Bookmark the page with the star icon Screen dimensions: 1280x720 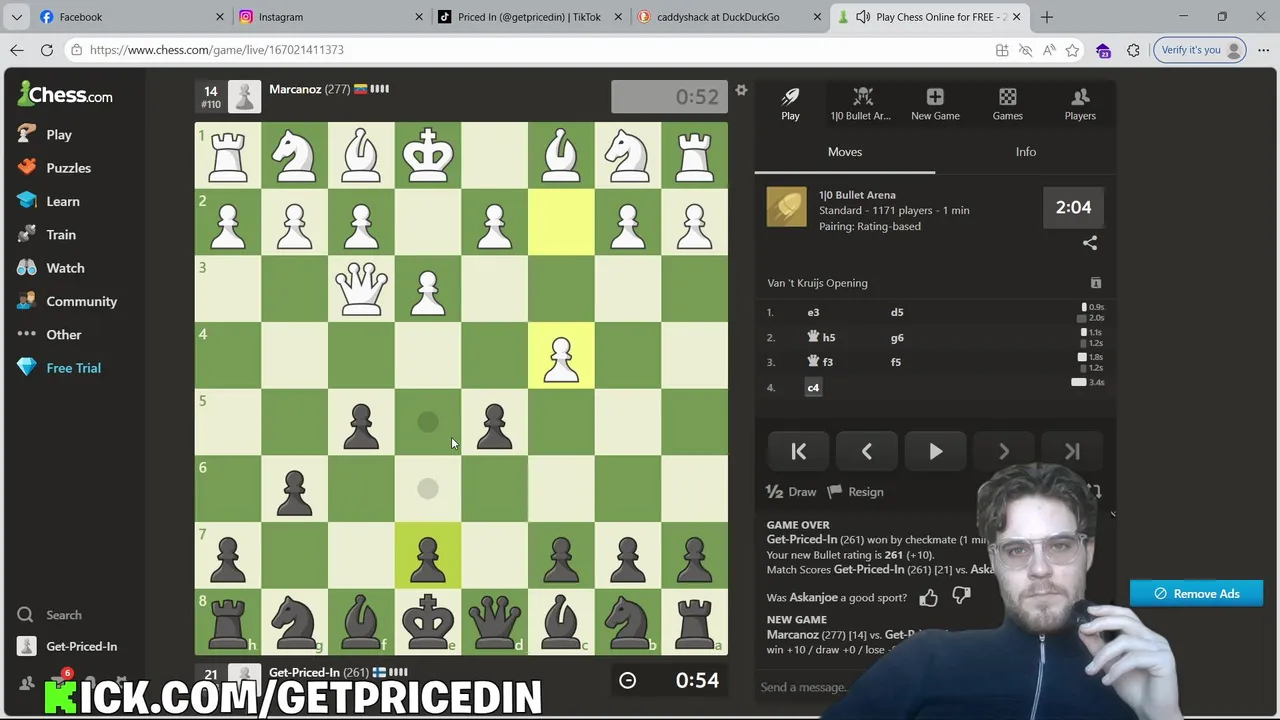(x=1072, y=50)
